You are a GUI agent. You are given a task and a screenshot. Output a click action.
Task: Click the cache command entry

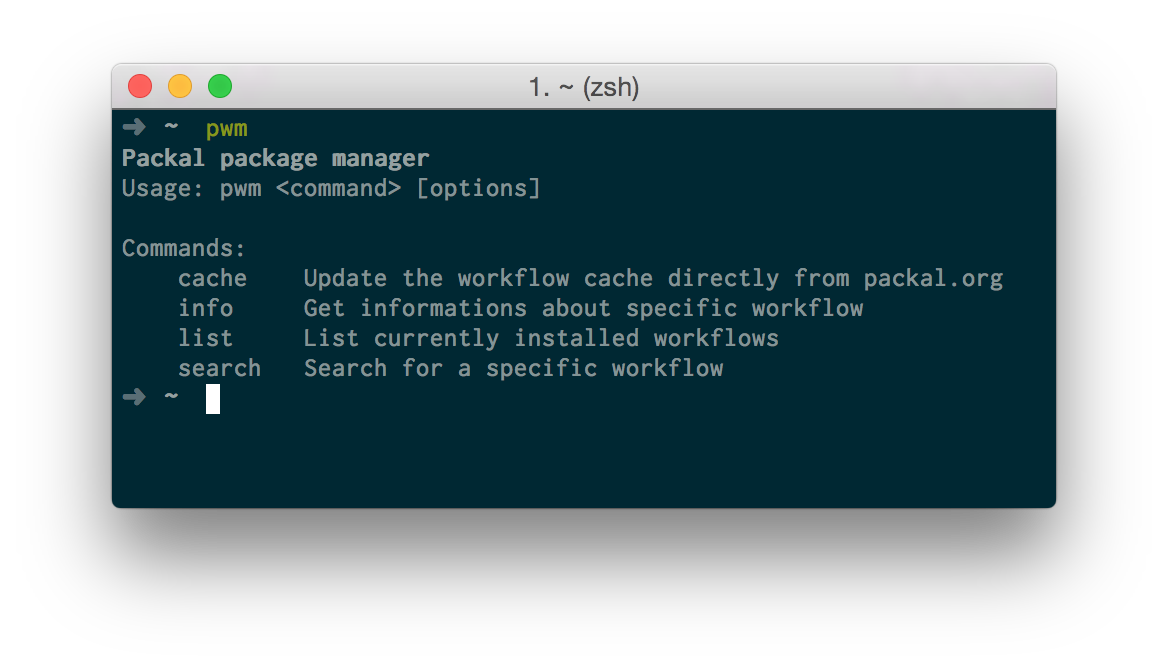[x=212, y=278]
